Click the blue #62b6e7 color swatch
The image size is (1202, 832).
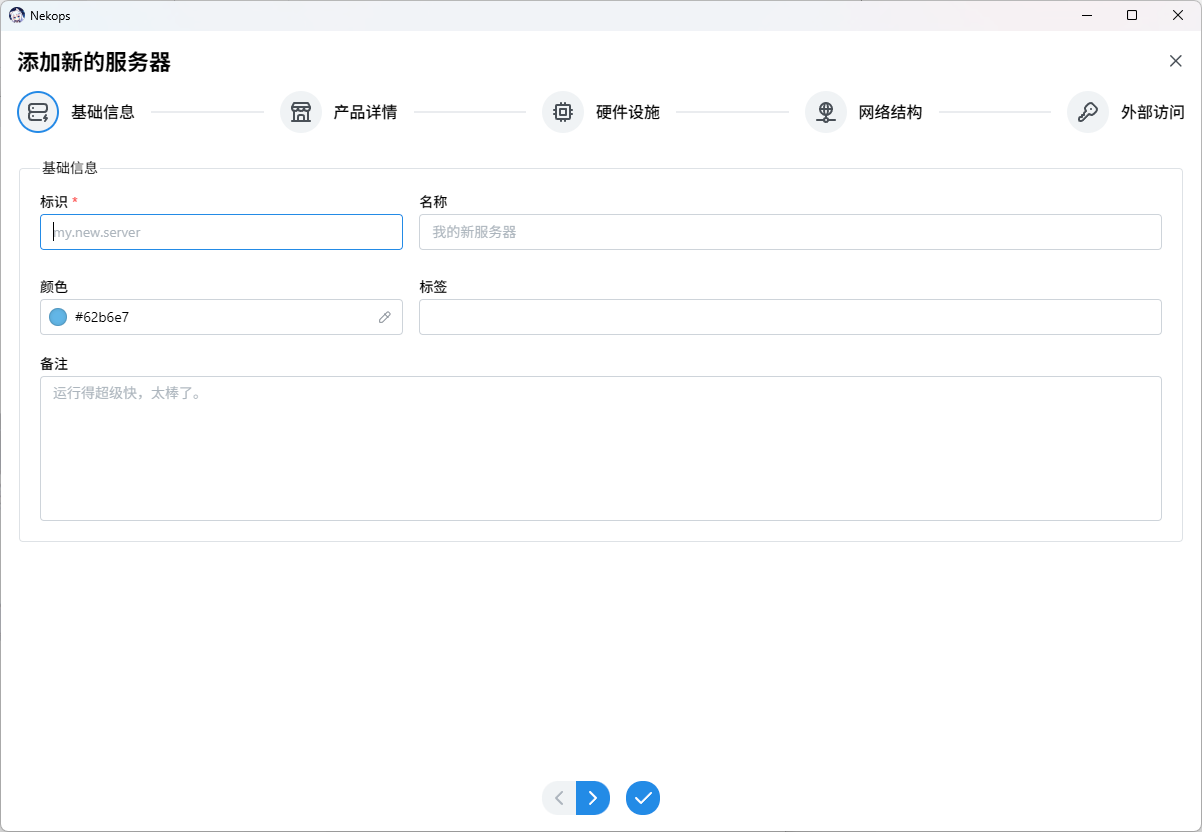click(58, 317)
